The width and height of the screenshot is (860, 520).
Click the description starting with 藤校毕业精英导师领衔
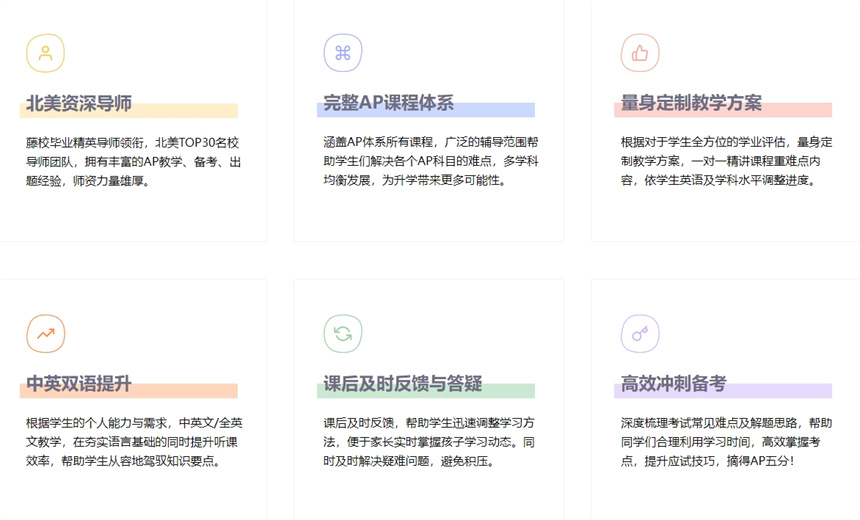point(134,162)
